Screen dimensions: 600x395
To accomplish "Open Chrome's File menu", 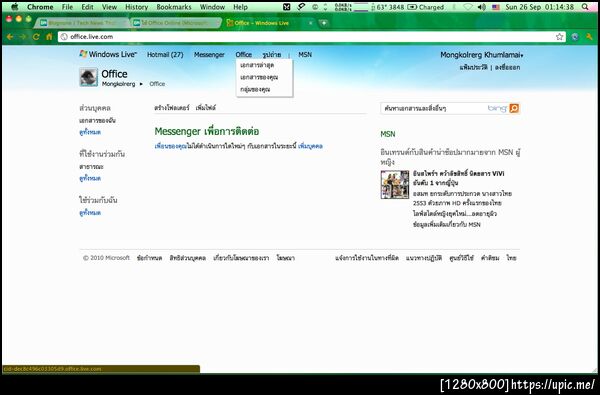I will (67, 7).
